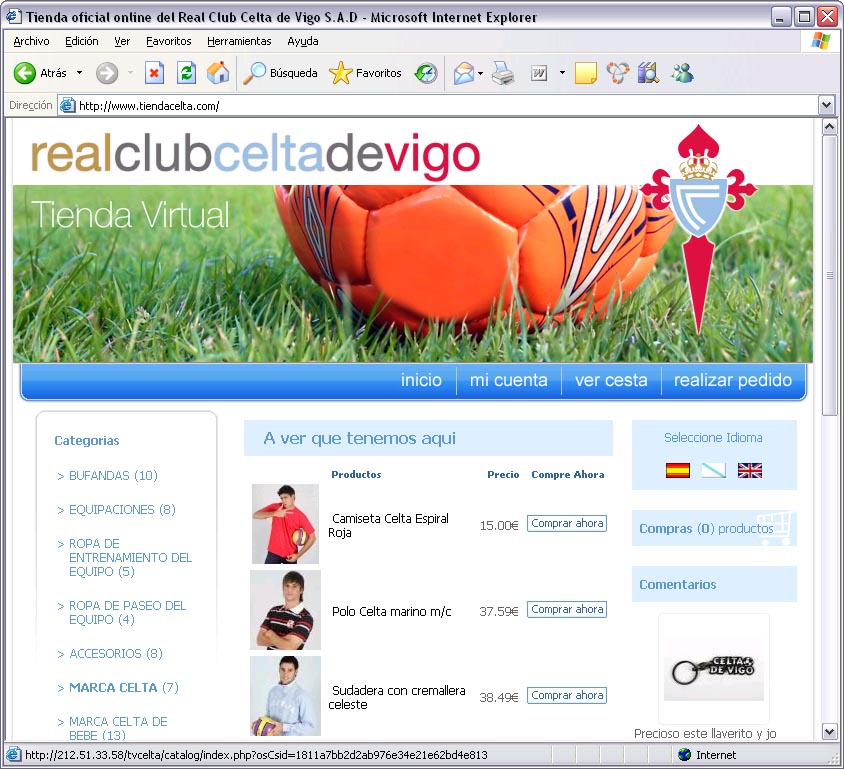Open Camiseta Celta Espiral Roja product link
Screen dimensions: 844x769
(x=389, y=525)
